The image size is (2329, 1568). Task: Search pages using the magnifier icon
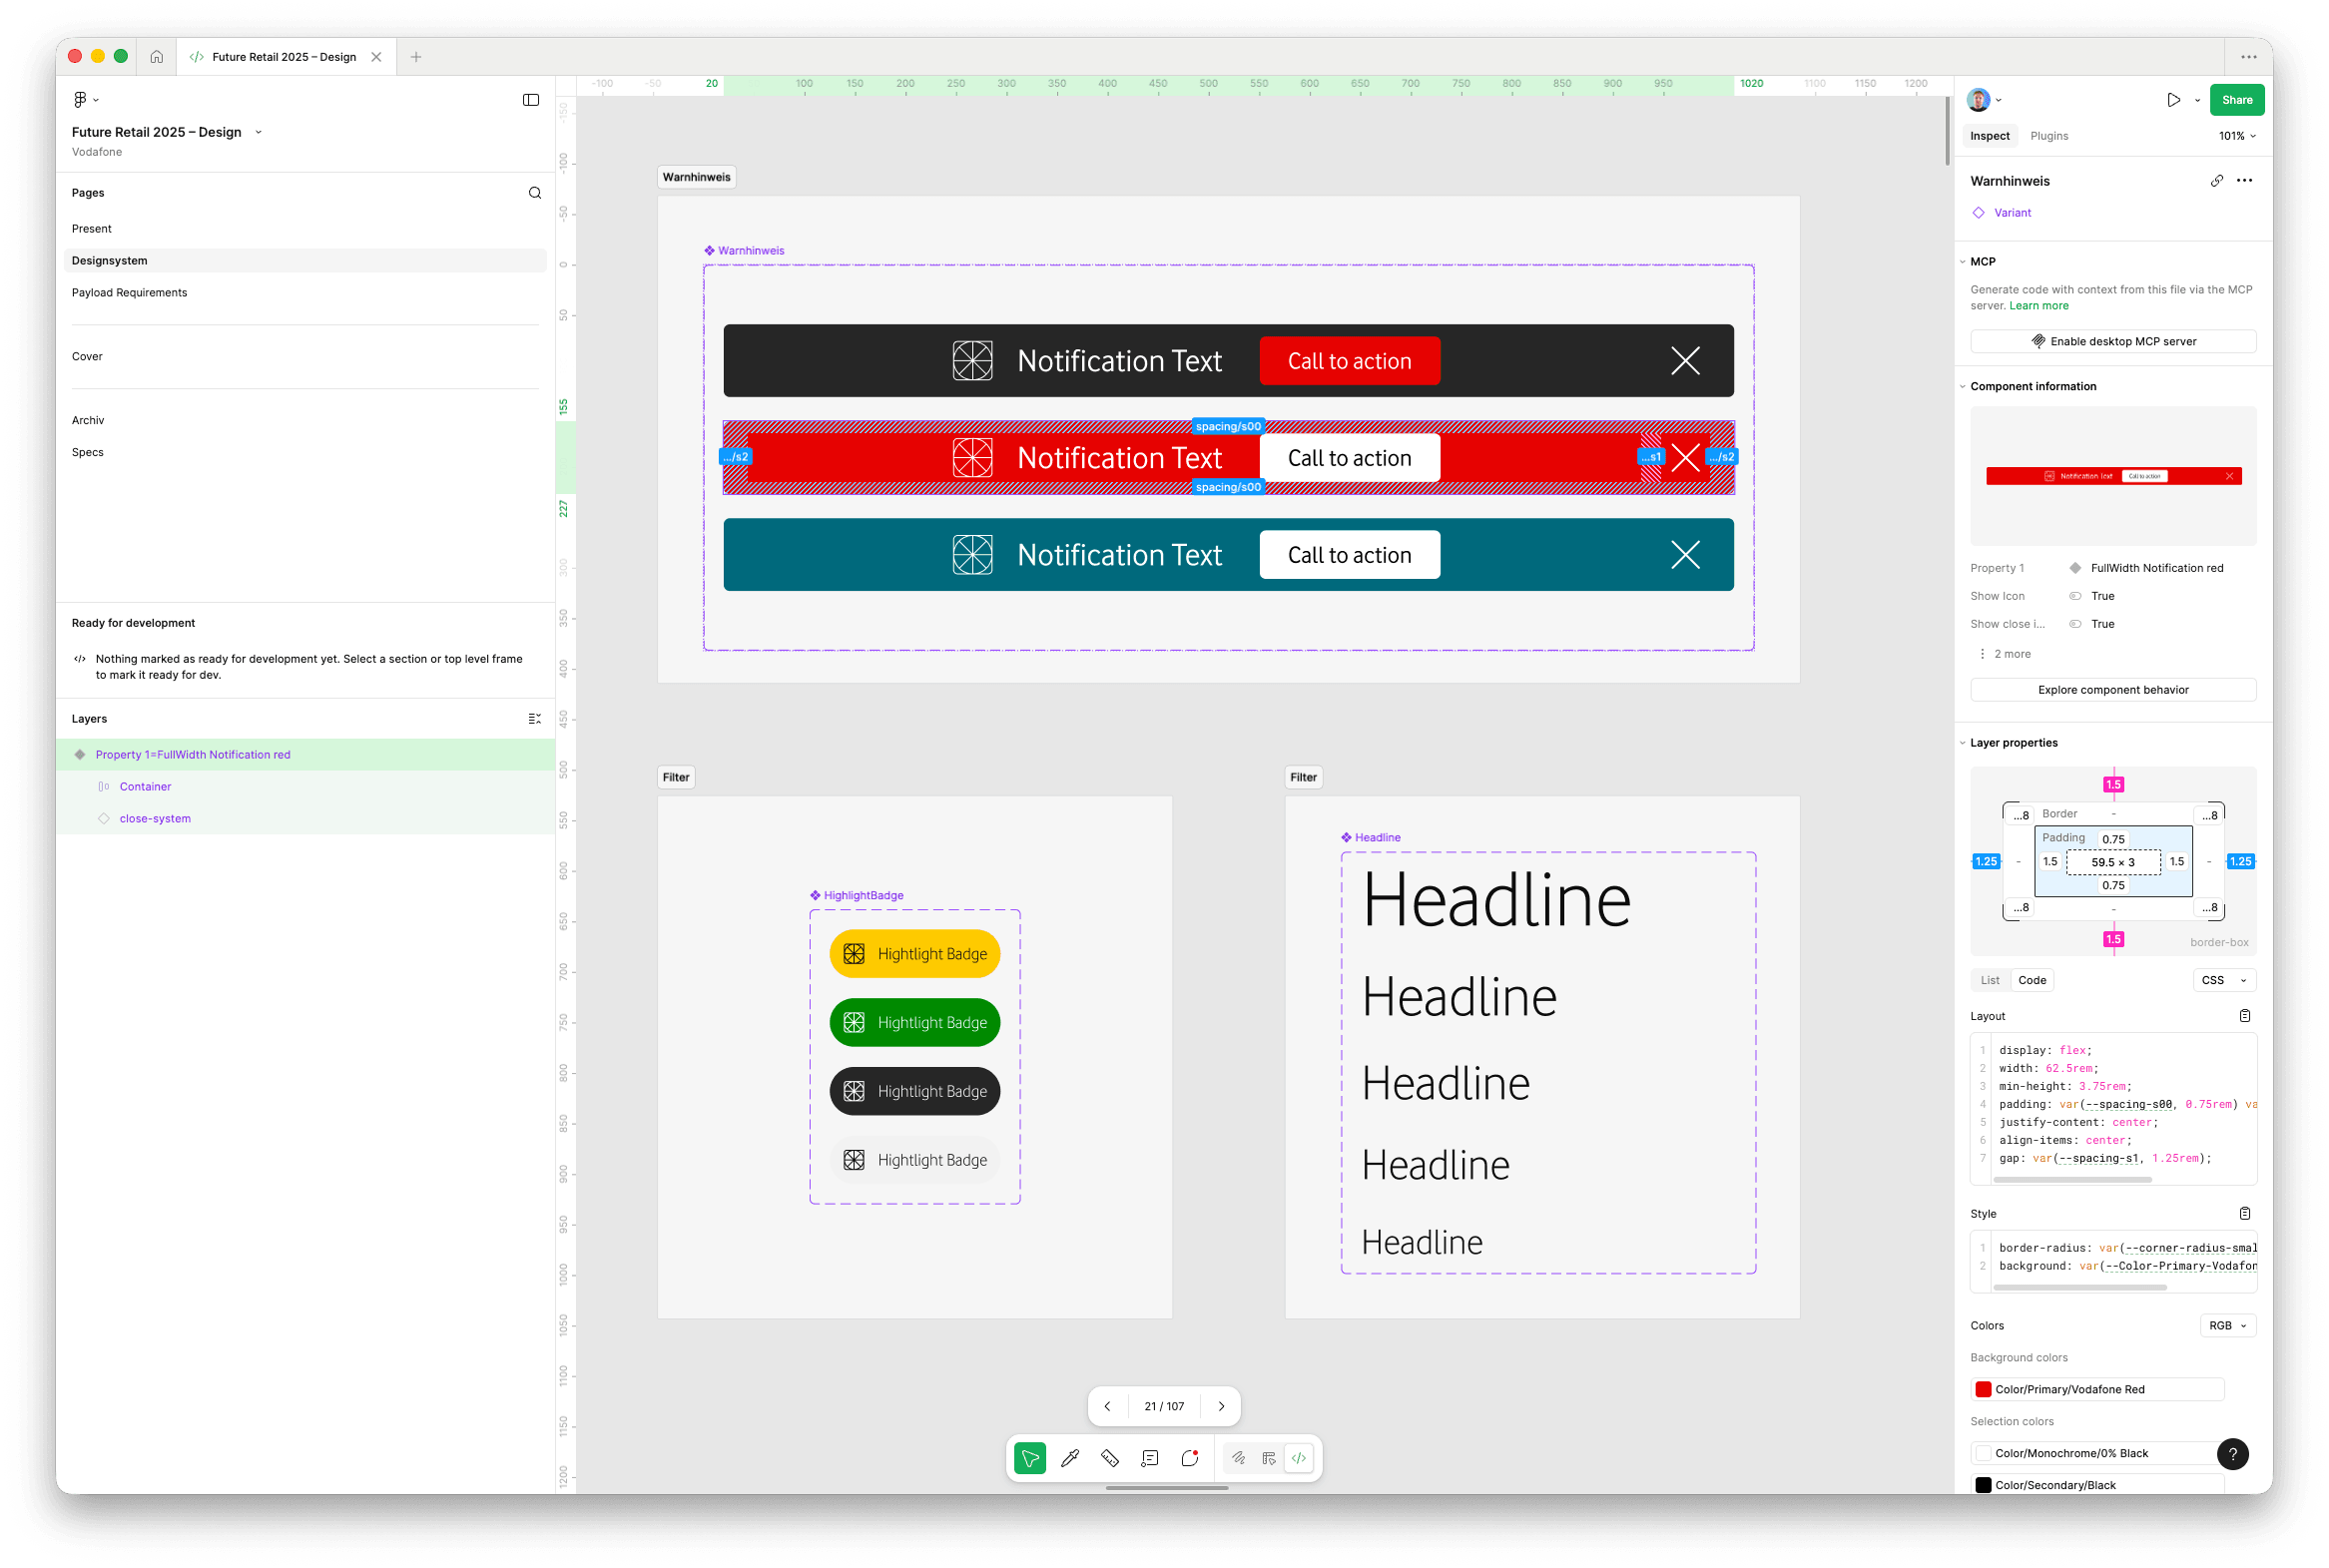[x=534, y=192]
